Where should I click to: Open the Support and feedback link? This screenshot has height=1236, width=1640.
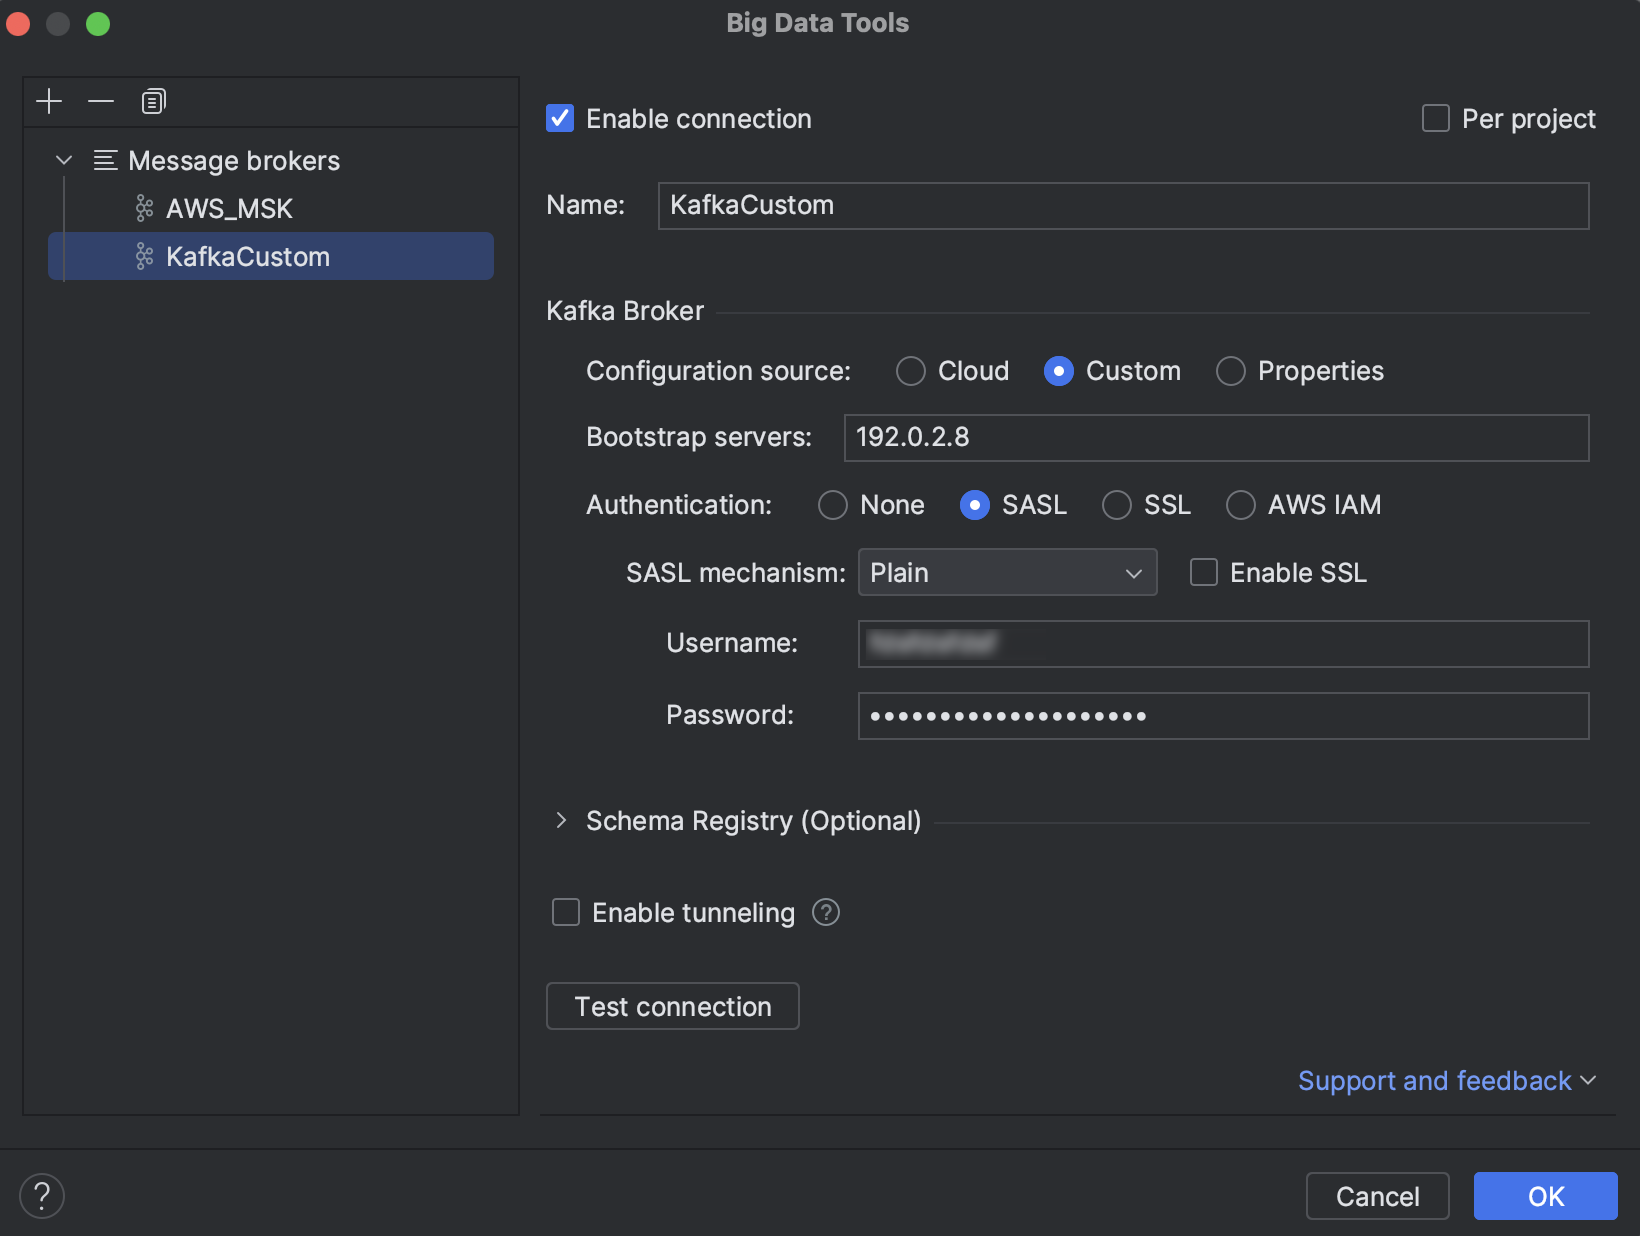tap(1435, 1080)
